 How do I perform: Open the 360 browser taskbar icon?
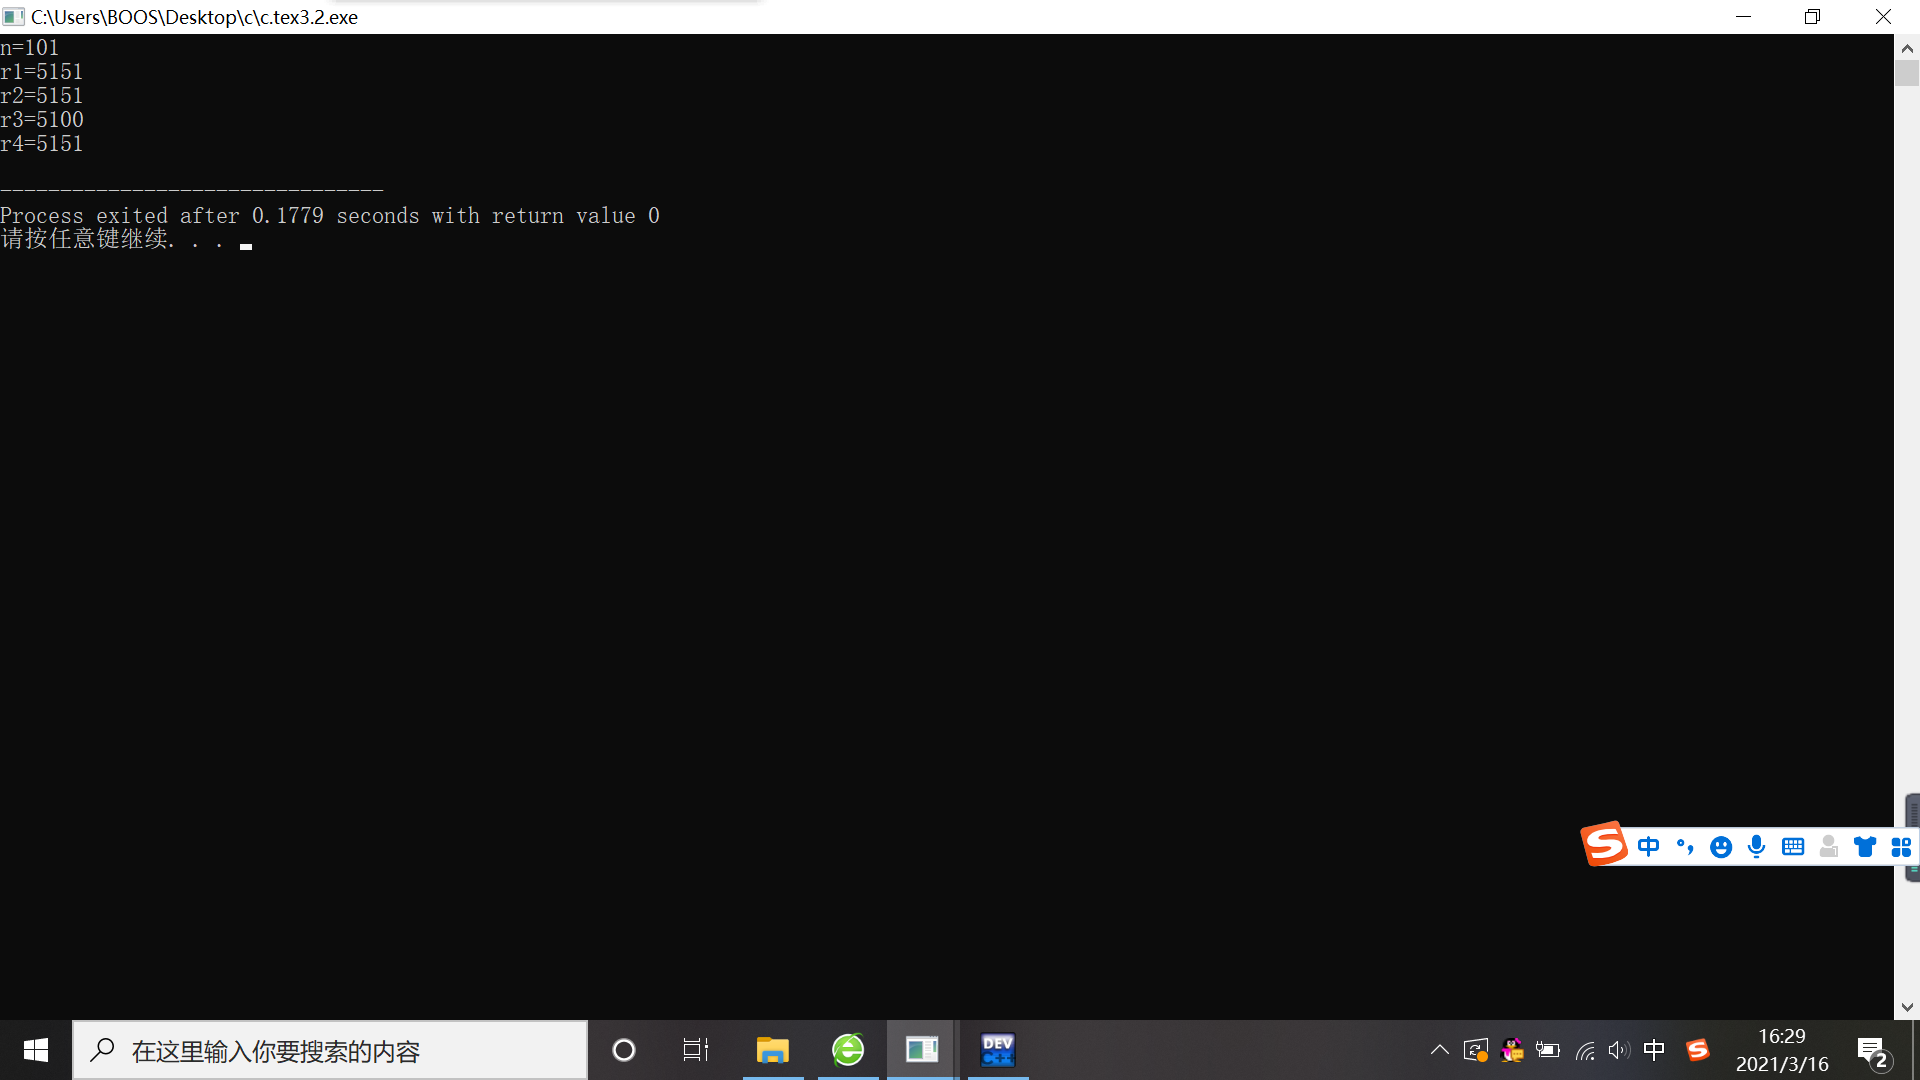848,1050
